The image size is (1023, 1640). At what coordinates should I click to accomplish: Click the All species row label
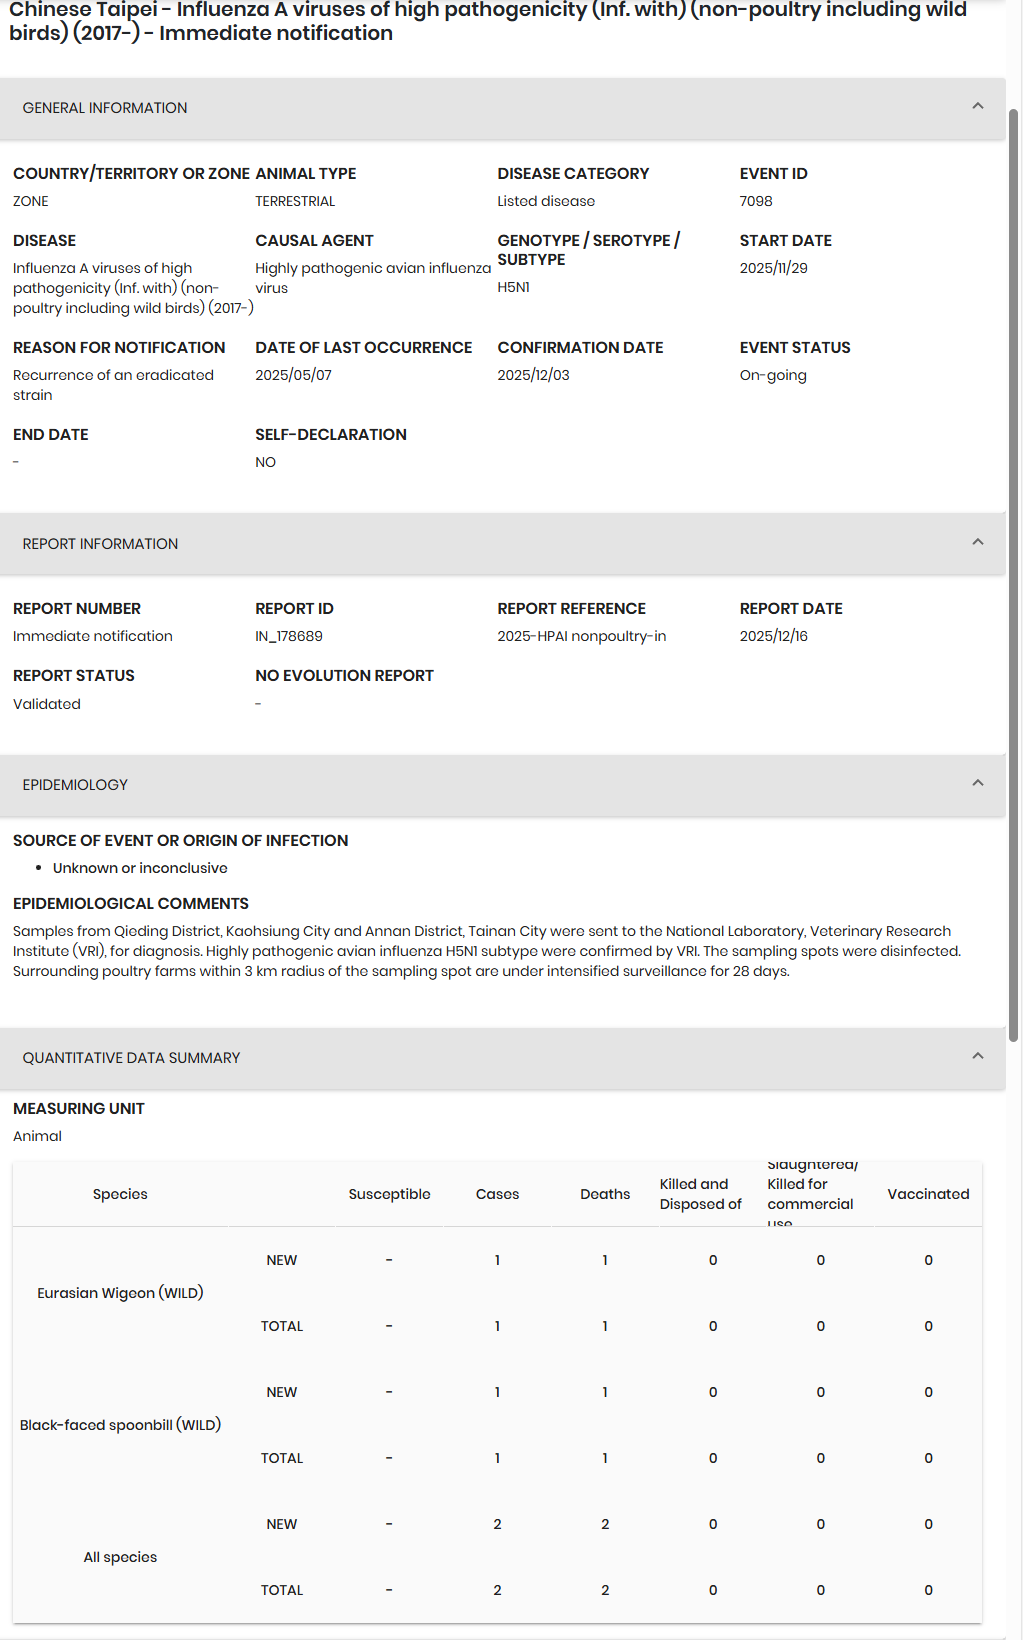coord(120,1557)
